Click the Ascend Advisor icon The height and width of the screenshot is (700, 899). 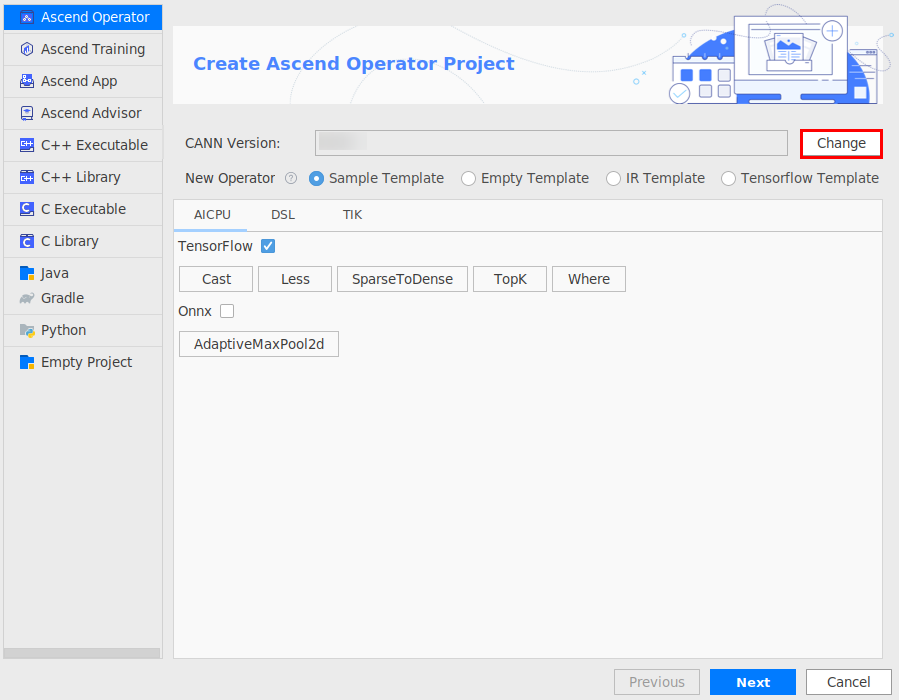tap(27, 114)
